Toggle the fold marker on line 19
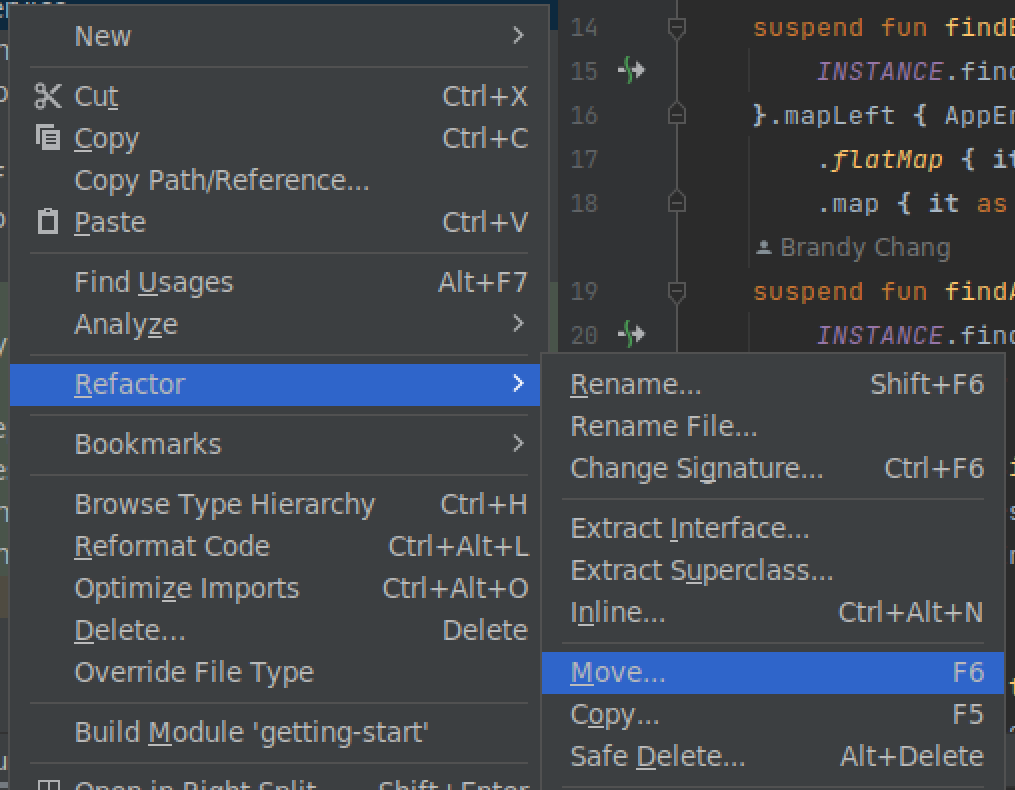The height and width of the screenshot is (790, 1015). click(677, 291)
